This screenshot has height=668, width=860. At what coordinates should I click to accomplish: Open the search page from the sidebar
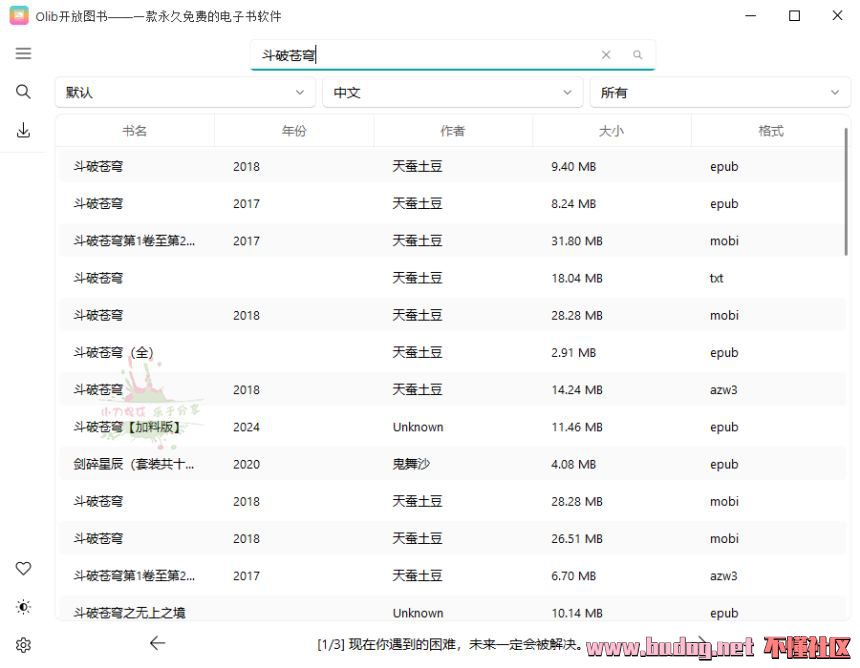23,92
